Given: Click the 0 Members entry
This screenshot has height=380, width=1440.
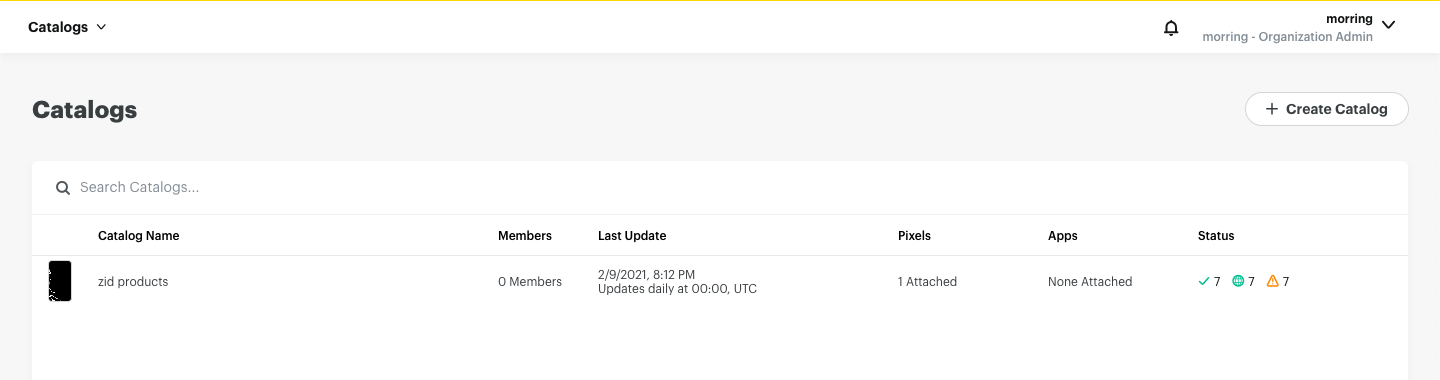Looking at the screenshot, I should 530,282.
